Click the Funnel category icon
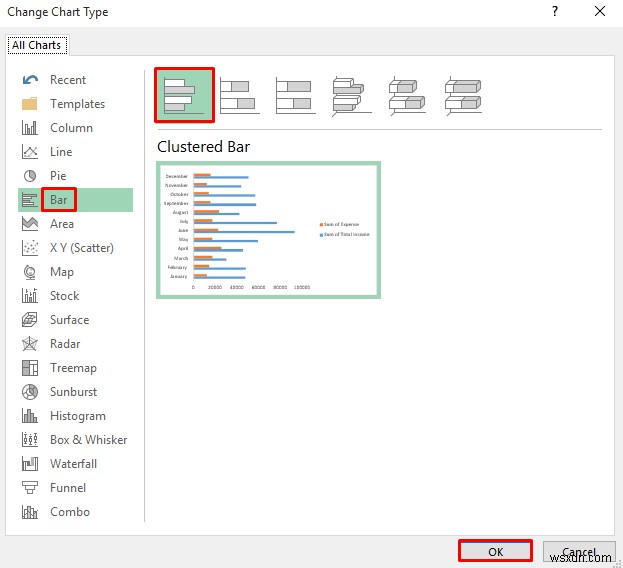The width and height of the screenshot is (623, 568). [30, 488]
